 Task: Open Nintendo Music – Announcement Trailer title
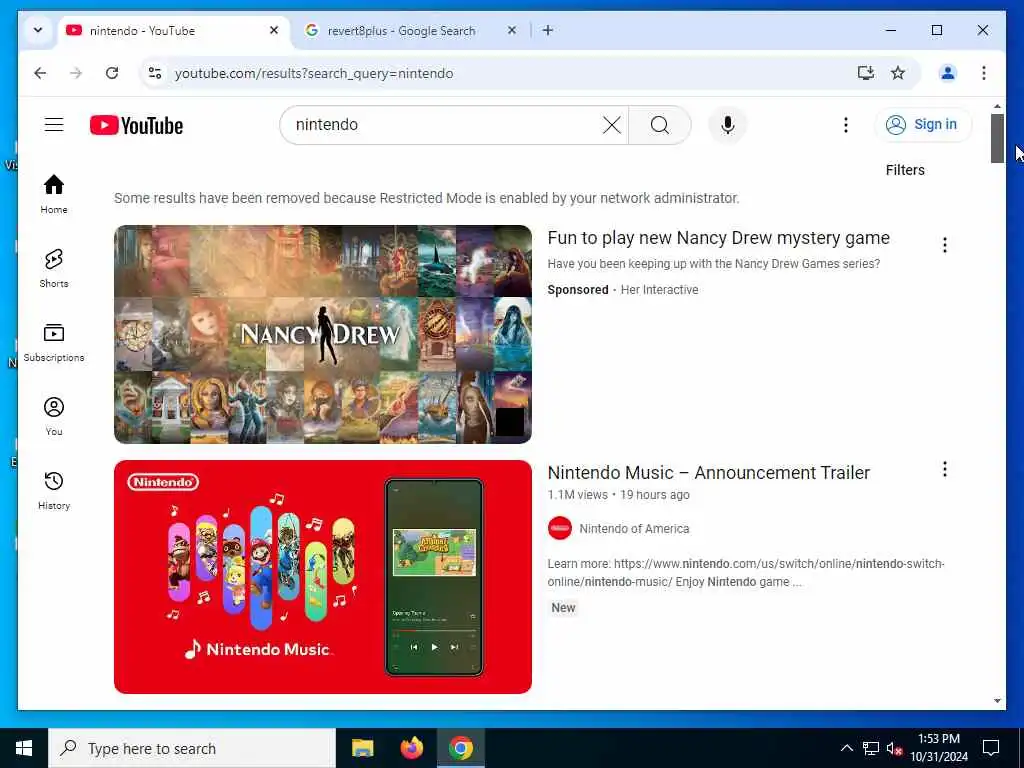(709, 472)
